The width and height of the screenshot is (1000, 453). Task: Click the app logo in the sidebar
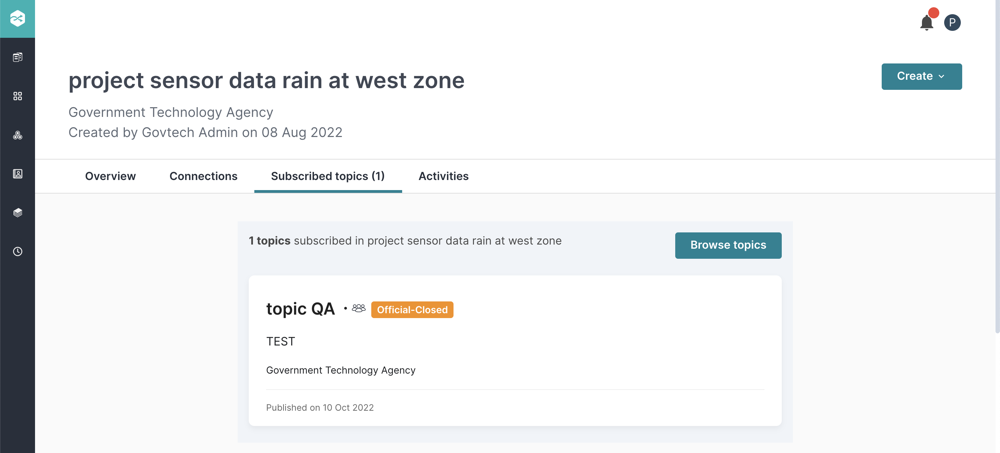coord(17,19)
